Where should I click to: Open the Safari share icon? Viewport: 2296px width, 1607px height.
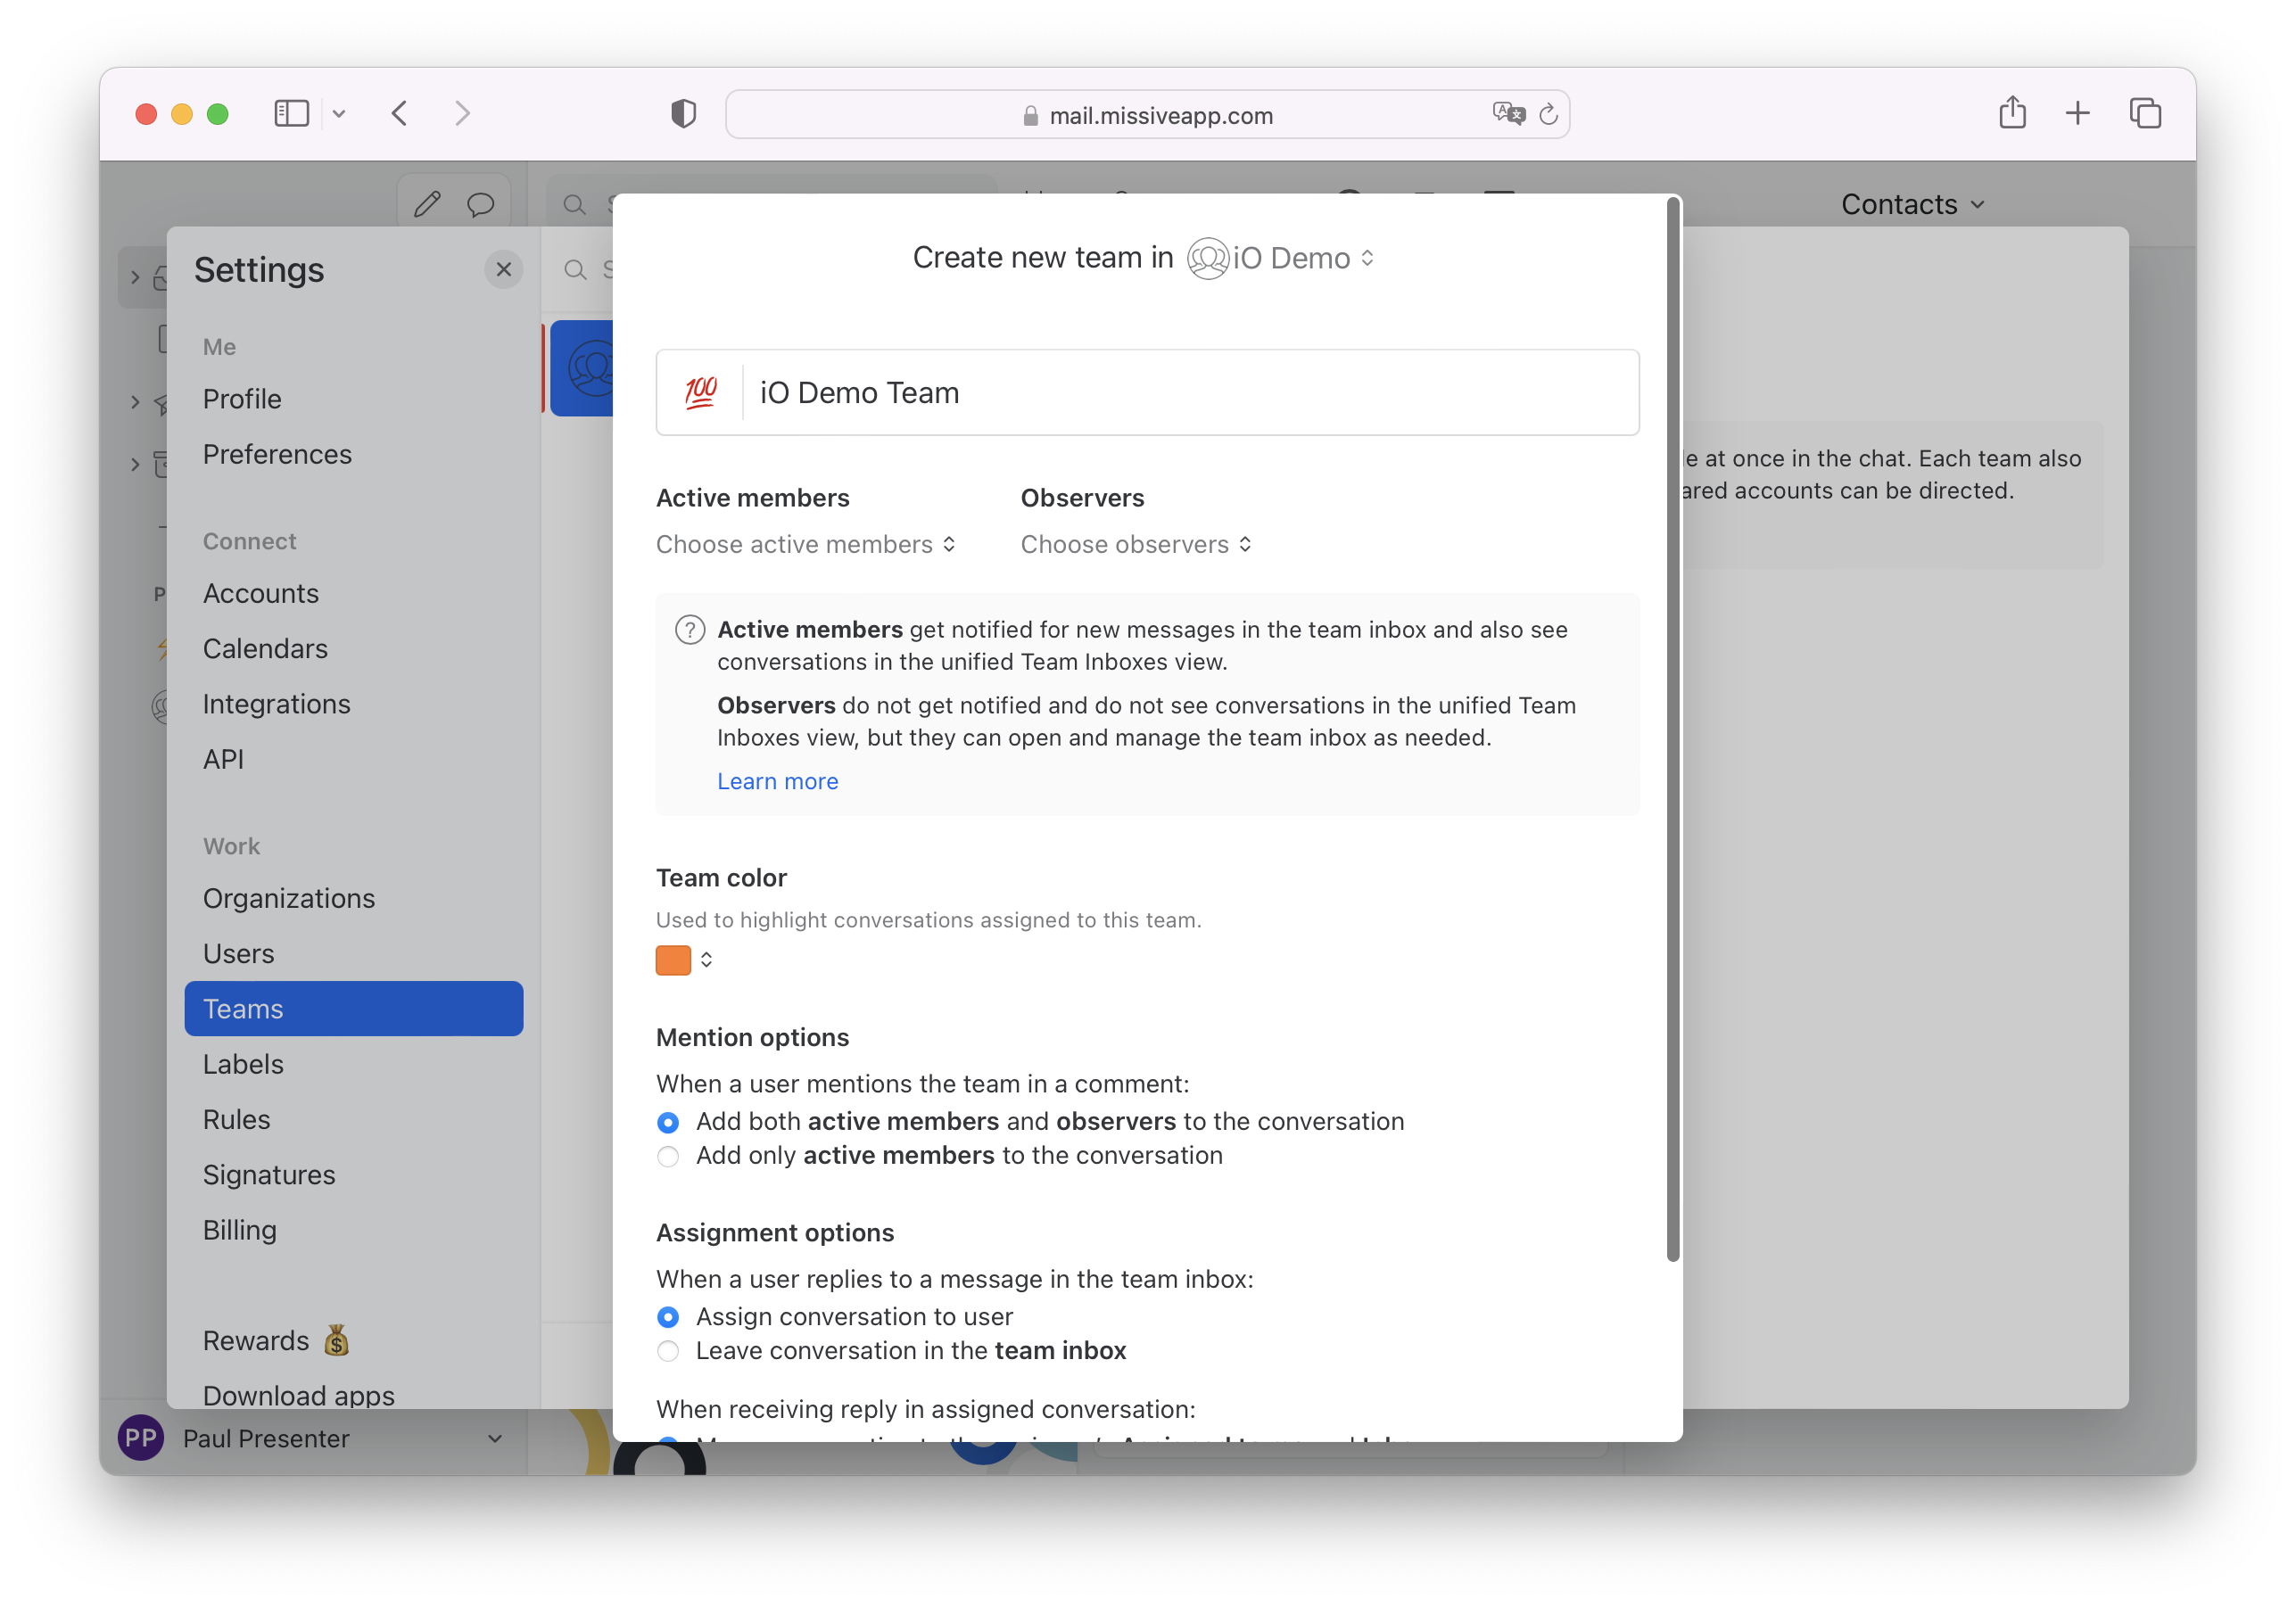(x=2012, y=112)
